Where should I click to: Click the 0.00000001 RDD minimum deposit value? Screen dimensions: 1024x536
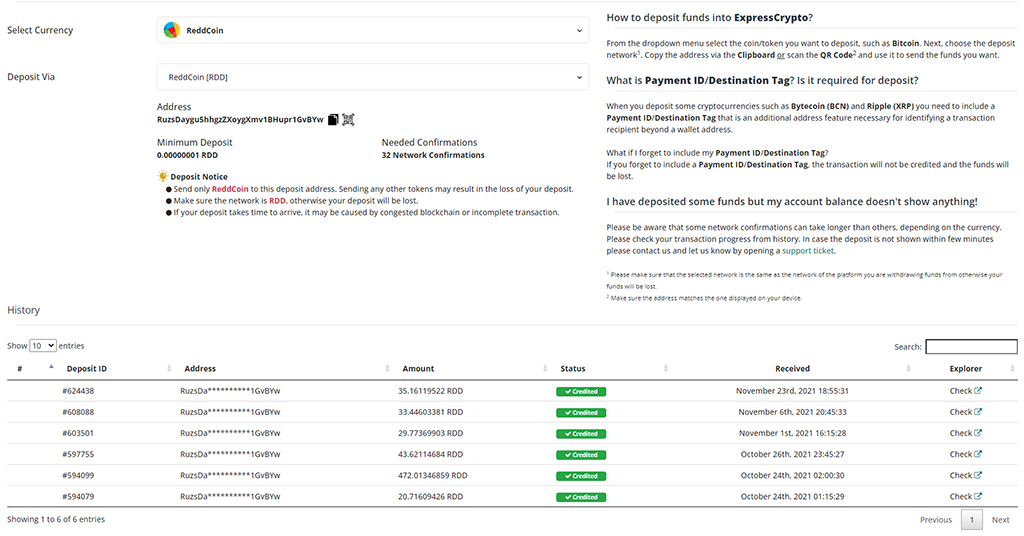pyautogui.click(x=187, y=155)
